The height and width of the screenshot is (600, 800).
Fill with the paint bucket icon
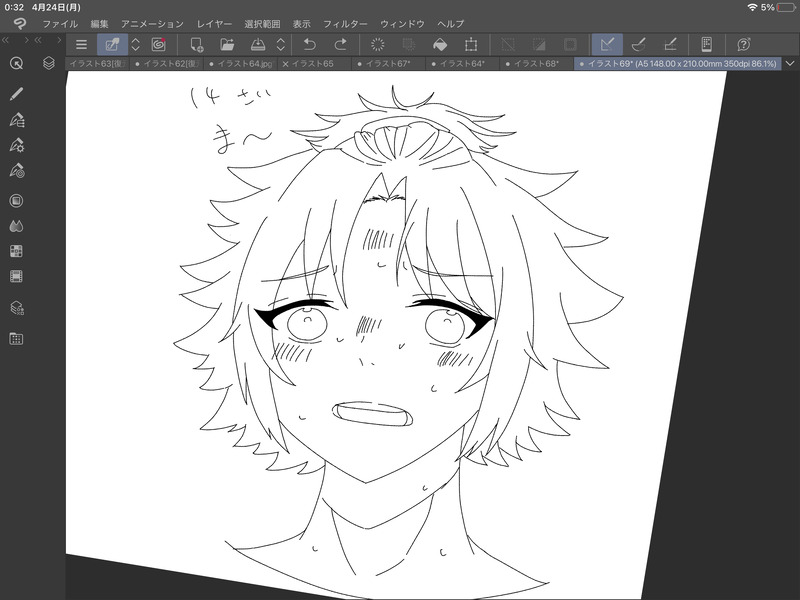[440, 45]
